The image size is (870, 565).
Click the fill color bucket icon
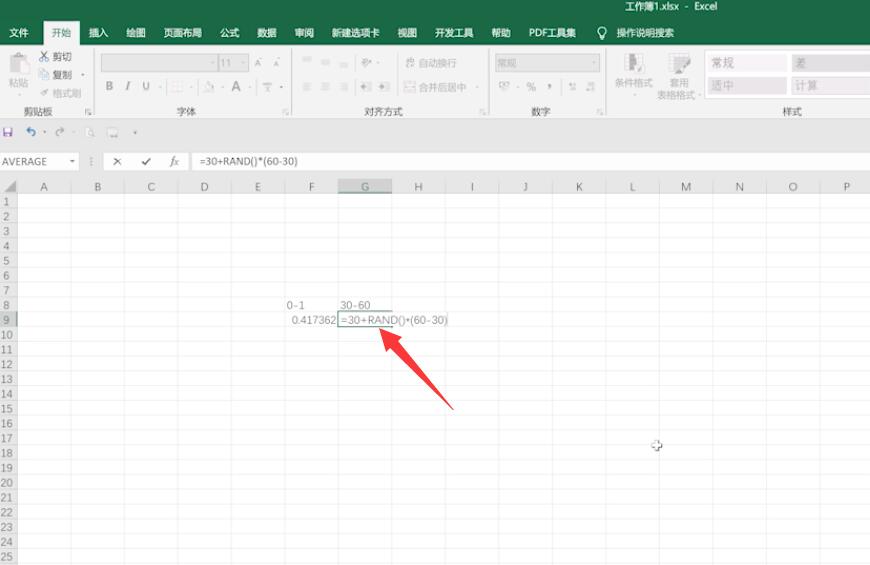coord(209,87)
